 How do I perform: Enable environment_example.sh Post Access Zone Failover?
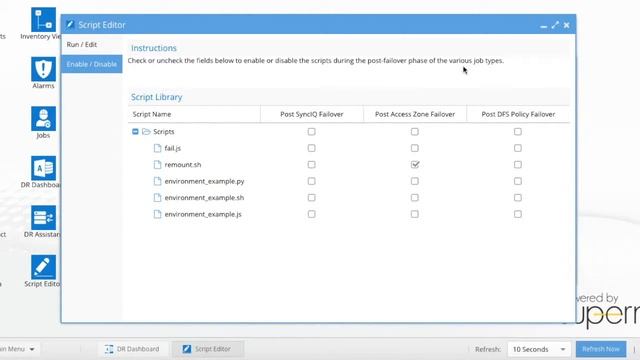(415, 198)
